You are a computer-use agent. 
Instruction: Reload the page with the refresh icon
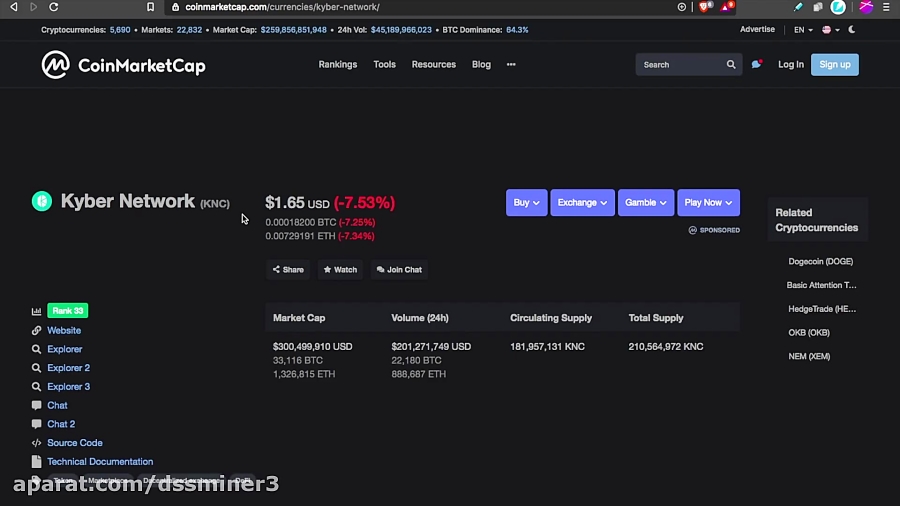click(x=53, y=7)
